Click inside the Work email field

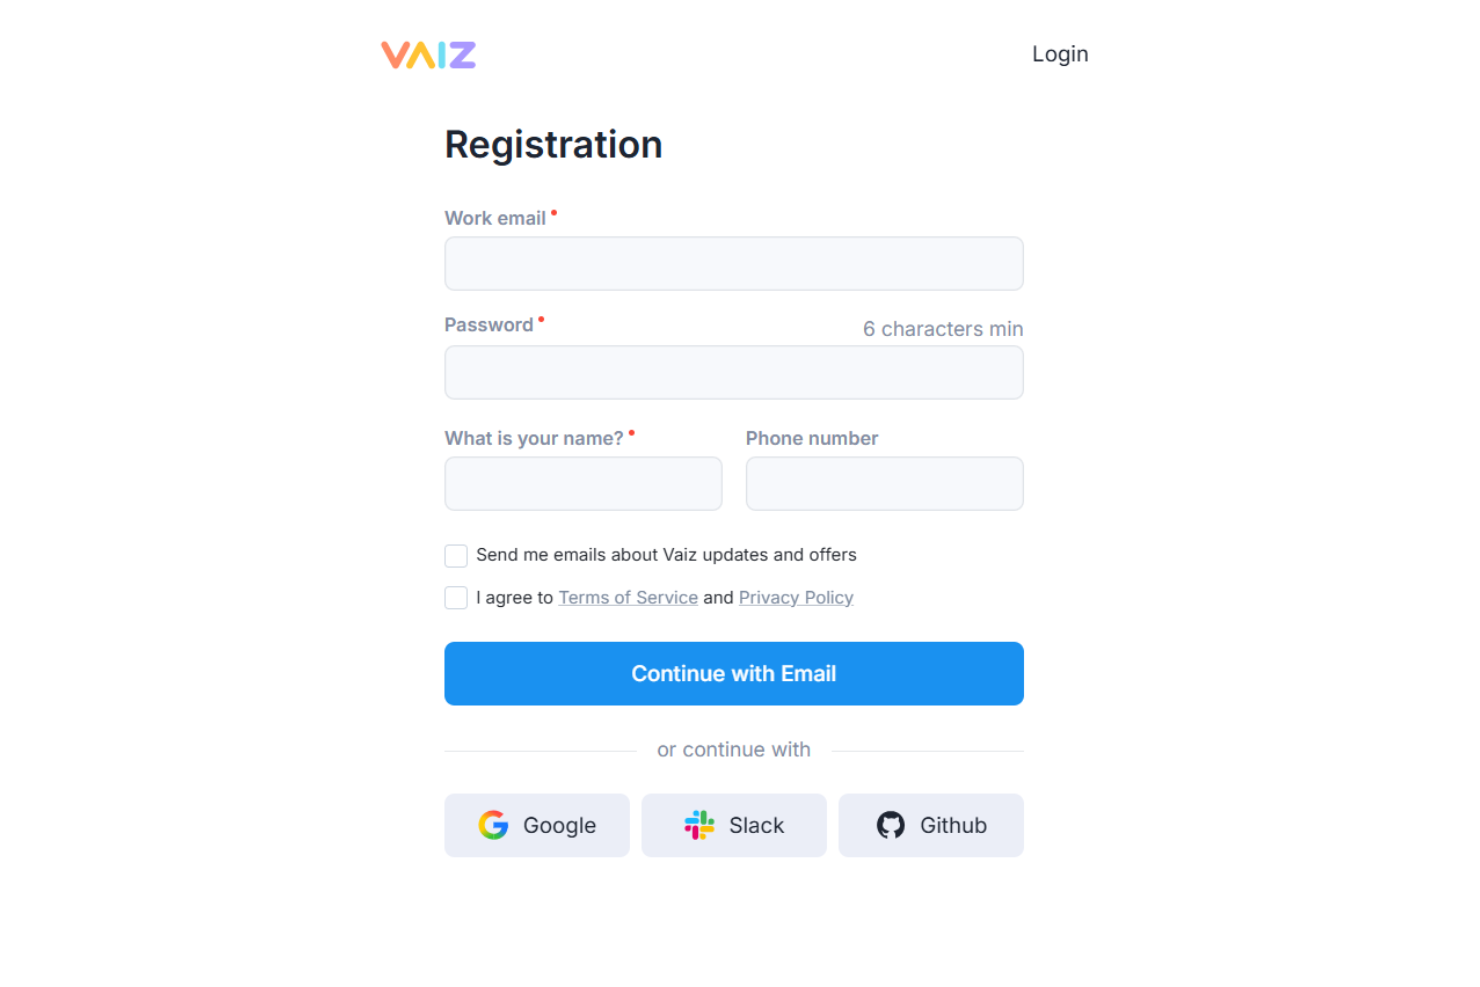tap(734, 263)
